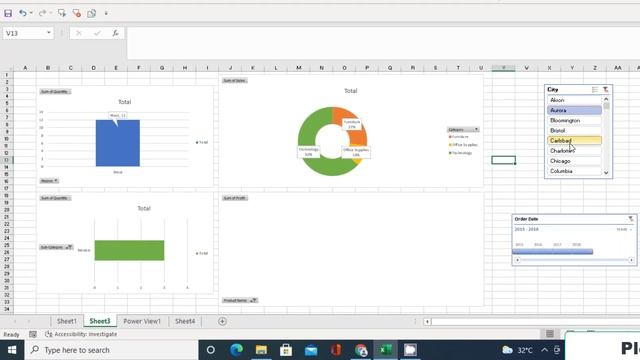Open Microsoft Edge from the taskbar
The width and height of the screenshot is (640, 360).
click(x=236, y=350)
